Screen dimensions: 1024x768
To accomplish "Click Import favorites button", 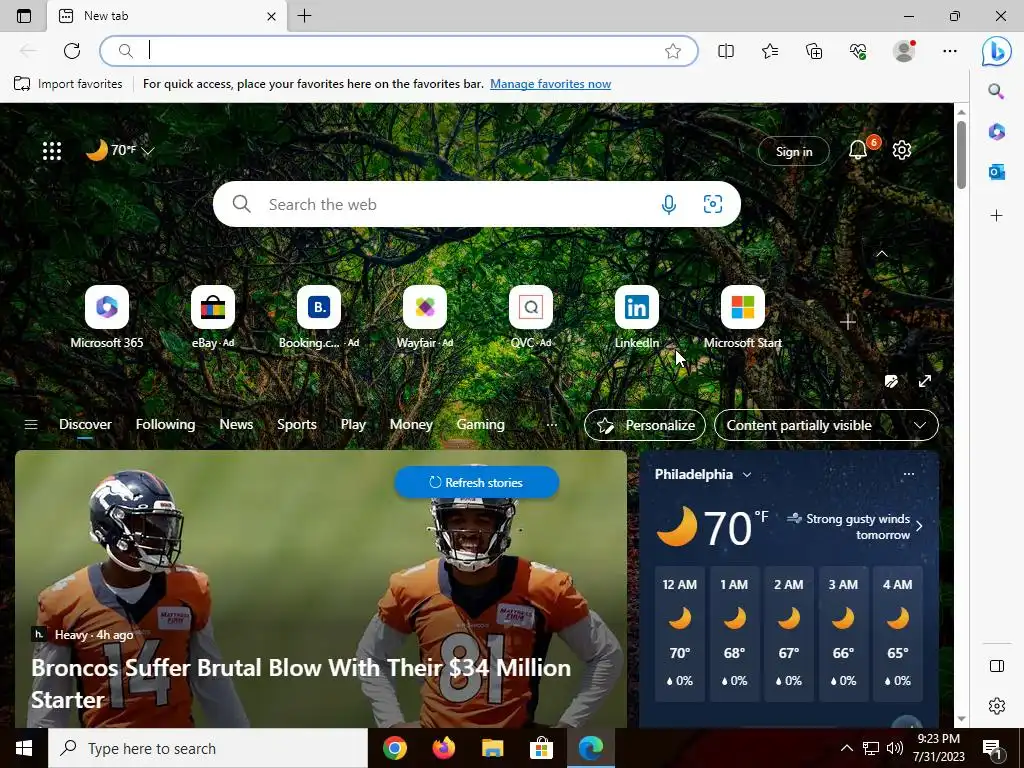I will click(69, 84).
